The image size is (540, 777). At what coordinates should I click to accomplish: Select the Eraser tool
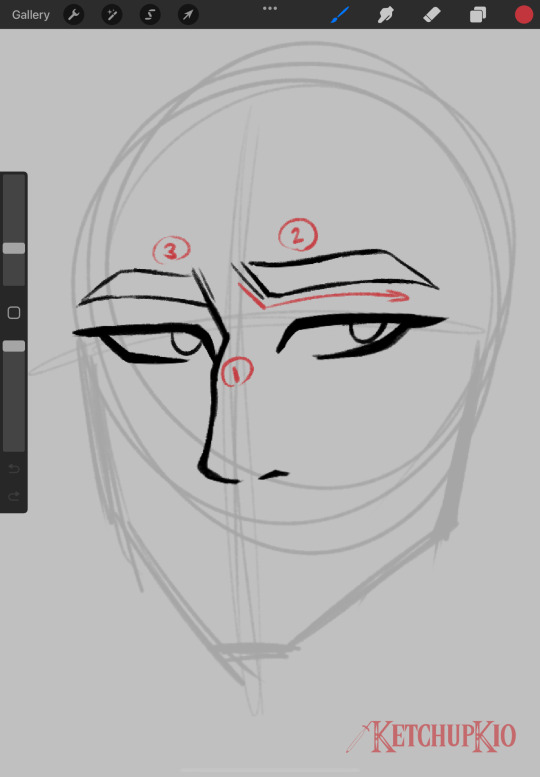tap(432, 15)
